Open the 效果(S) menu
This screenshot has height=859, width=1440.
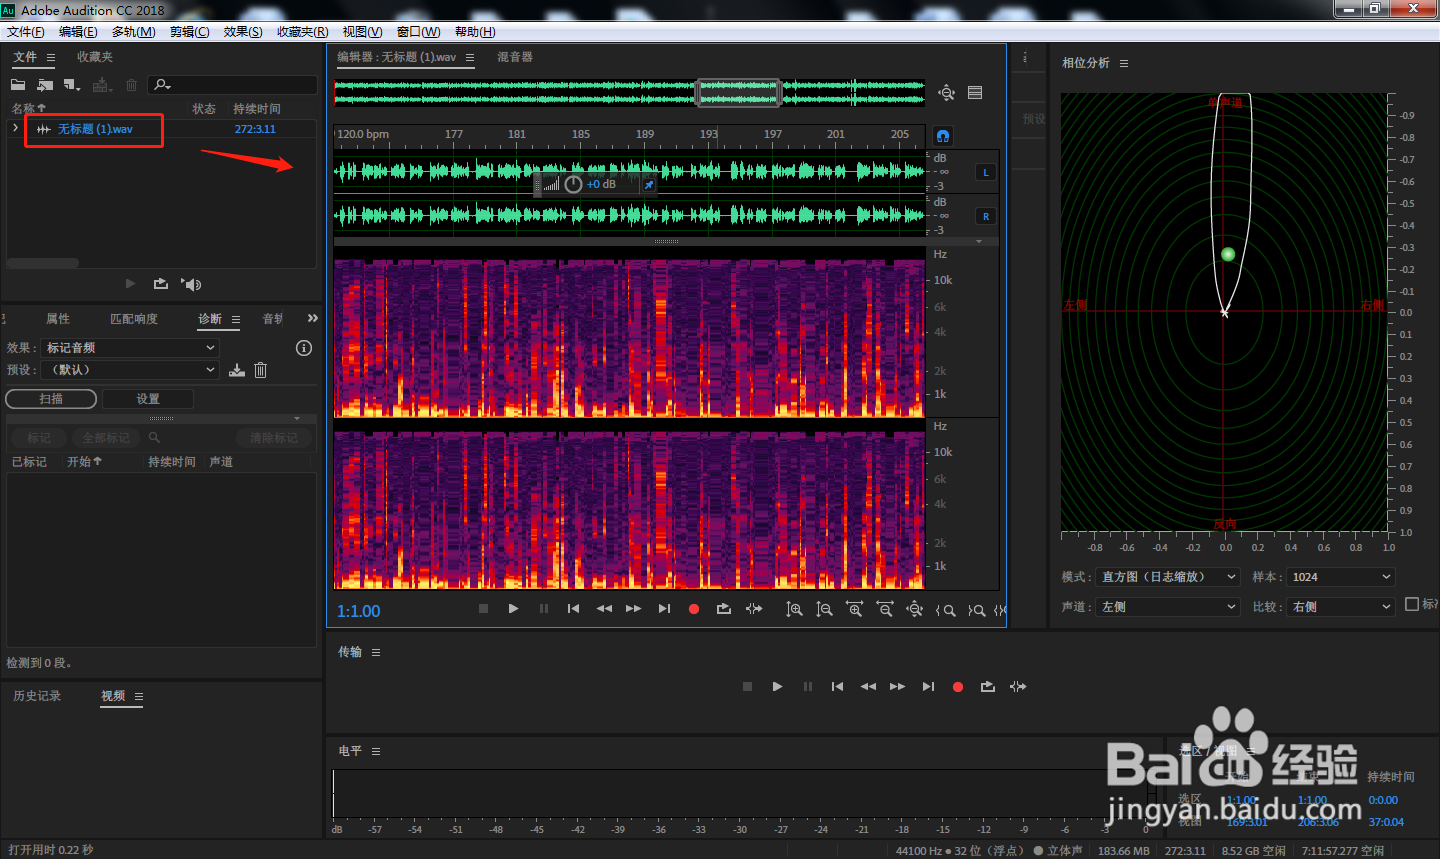243,32
